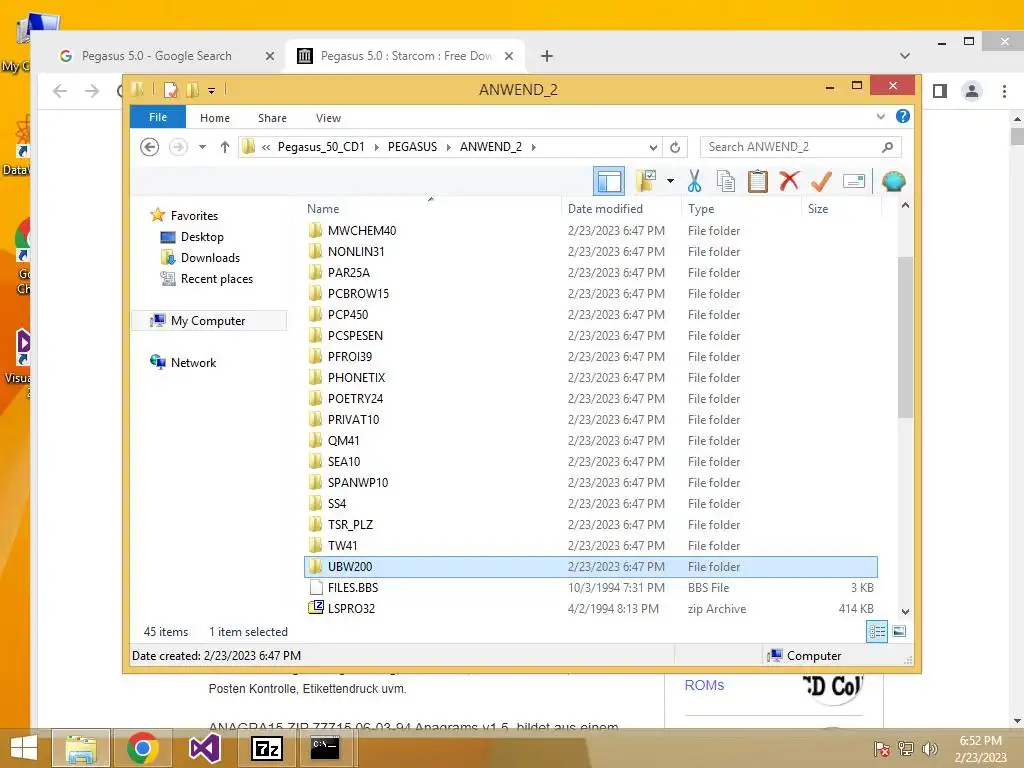This screenshot has width=1024, height=768.
Task: Open the Chrome profile avatar
Action: coord(972,91)
